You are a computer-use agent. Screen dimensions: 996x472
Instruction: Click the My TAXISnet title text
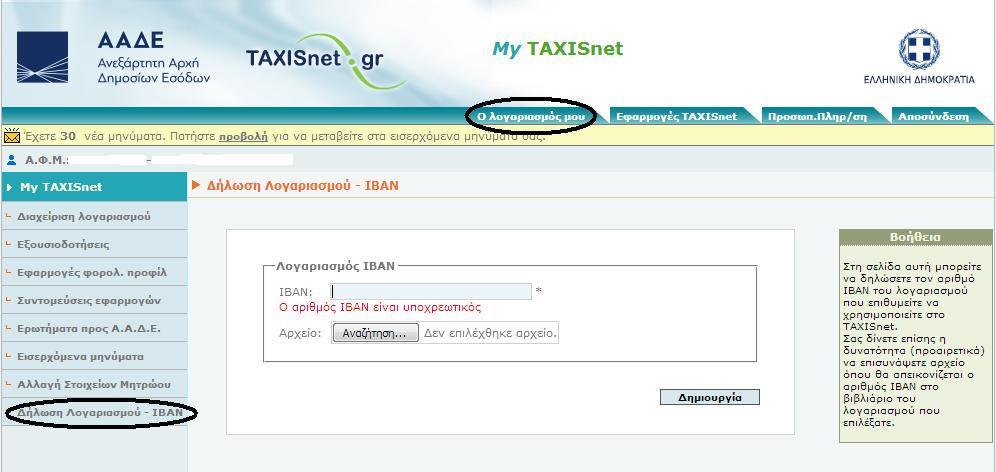[558, 49]
